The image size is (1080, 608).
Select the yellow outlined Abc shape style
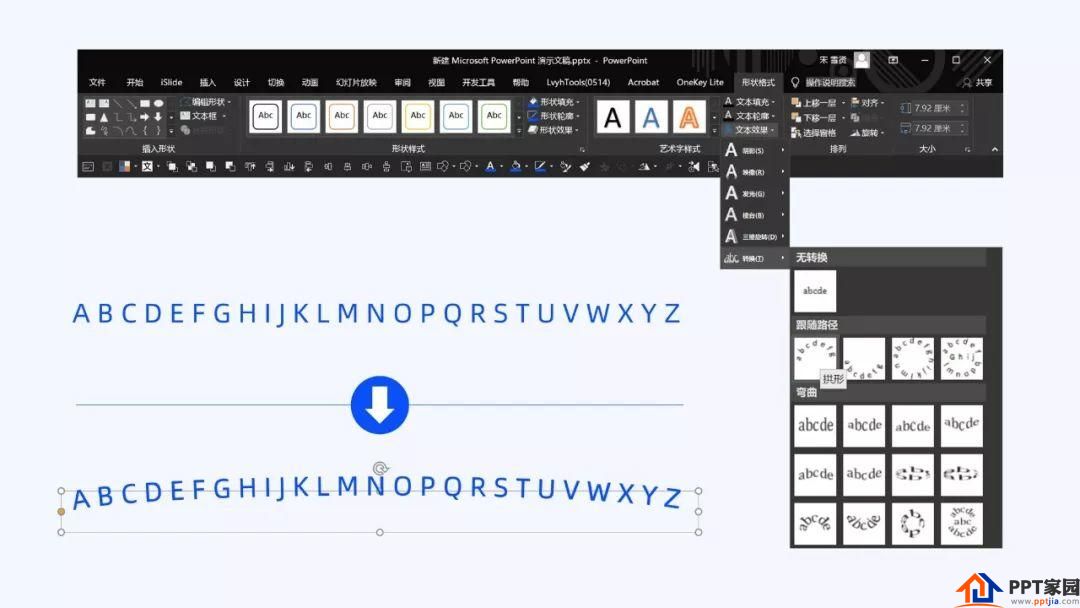417,116
